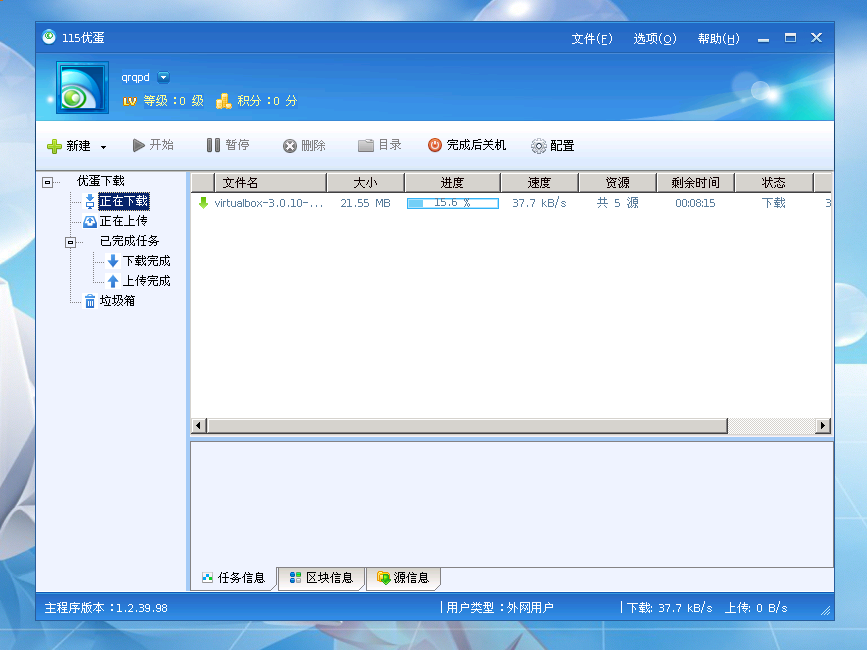Sort by 大小 column header
The image size is (867, 650).
pyautogui.click(x=365, y=182)
